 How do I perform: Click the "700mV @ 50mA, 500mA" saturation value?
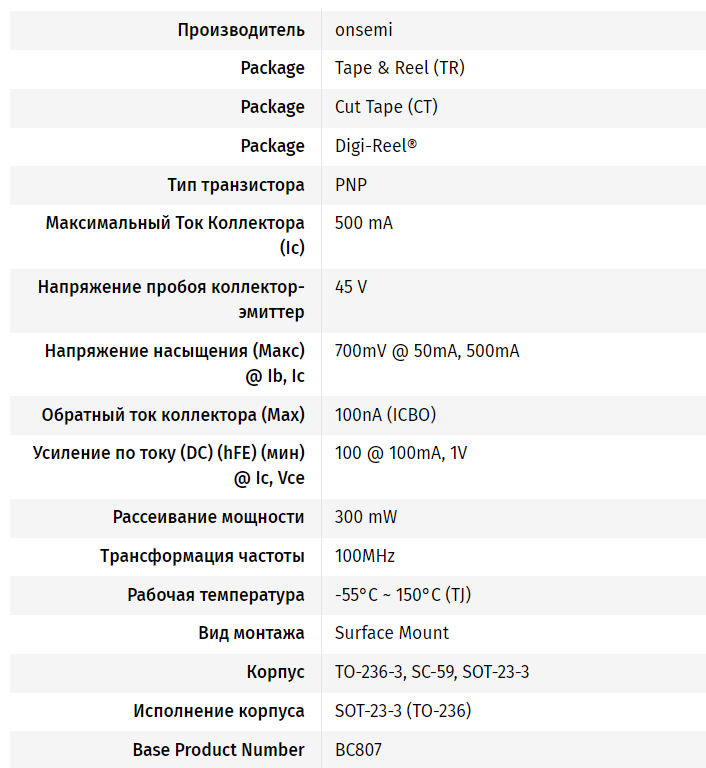click(x=427, y=351)
